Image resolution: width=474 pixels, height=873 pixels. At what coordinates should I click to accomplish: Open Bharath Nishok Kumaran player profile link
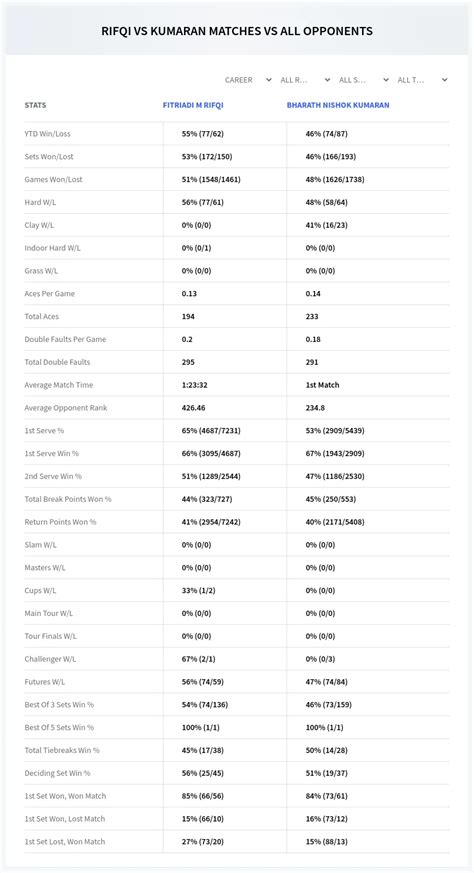(338, 105)
